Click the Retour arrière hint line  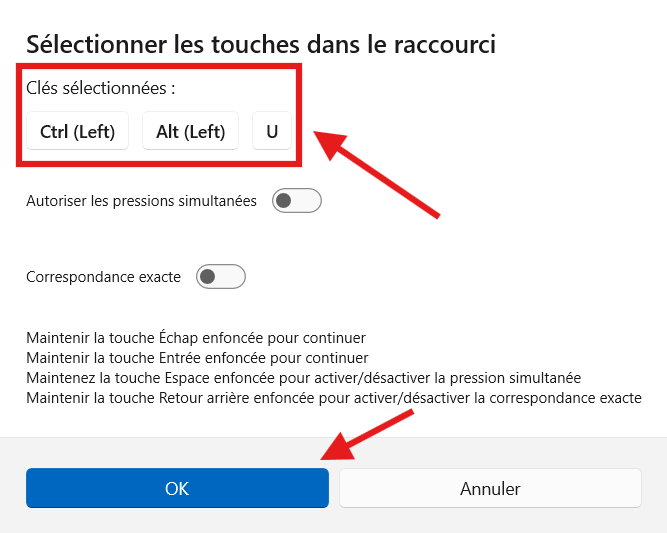333,398
